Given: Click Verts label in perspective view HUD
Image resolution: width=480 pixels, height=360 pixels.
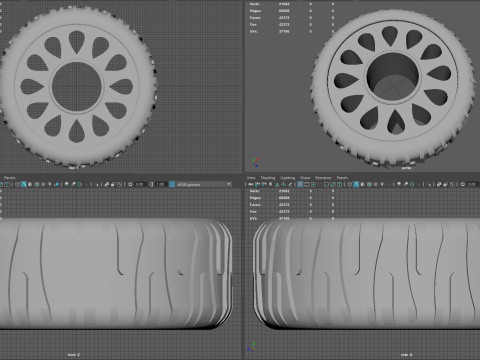Looking at the screenshot, I should 254,4.
